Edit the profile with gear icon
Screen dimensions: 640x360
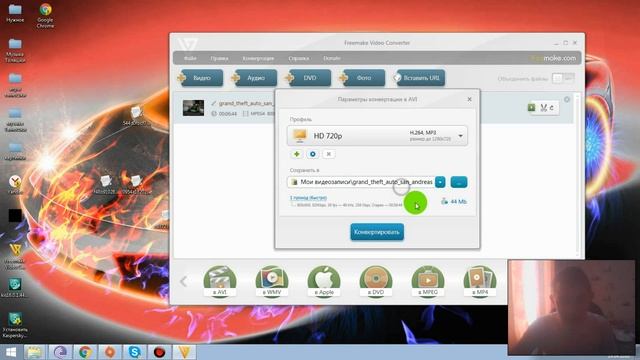tap(313, 154)
